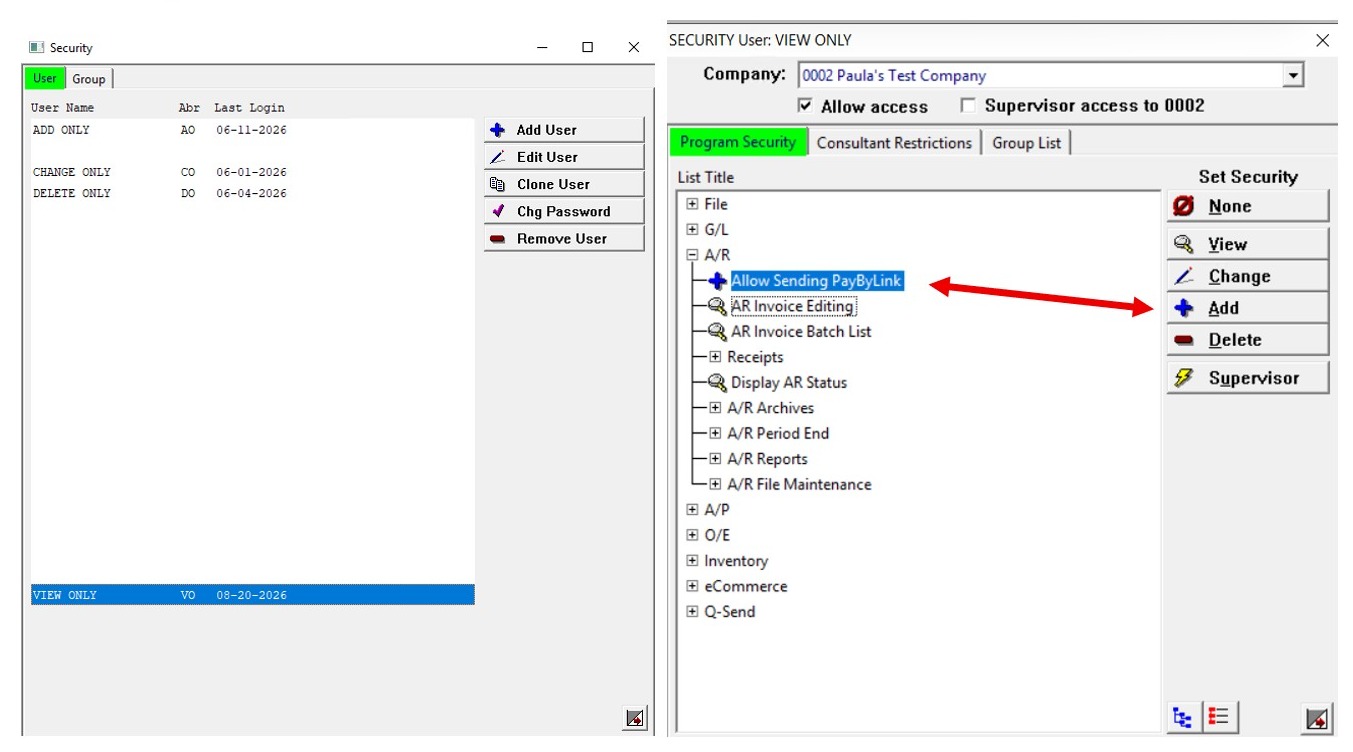This screenshot has width=1353, height=752.
Task: Select the DELETE ONLY user row
Action: click(252, 193)
